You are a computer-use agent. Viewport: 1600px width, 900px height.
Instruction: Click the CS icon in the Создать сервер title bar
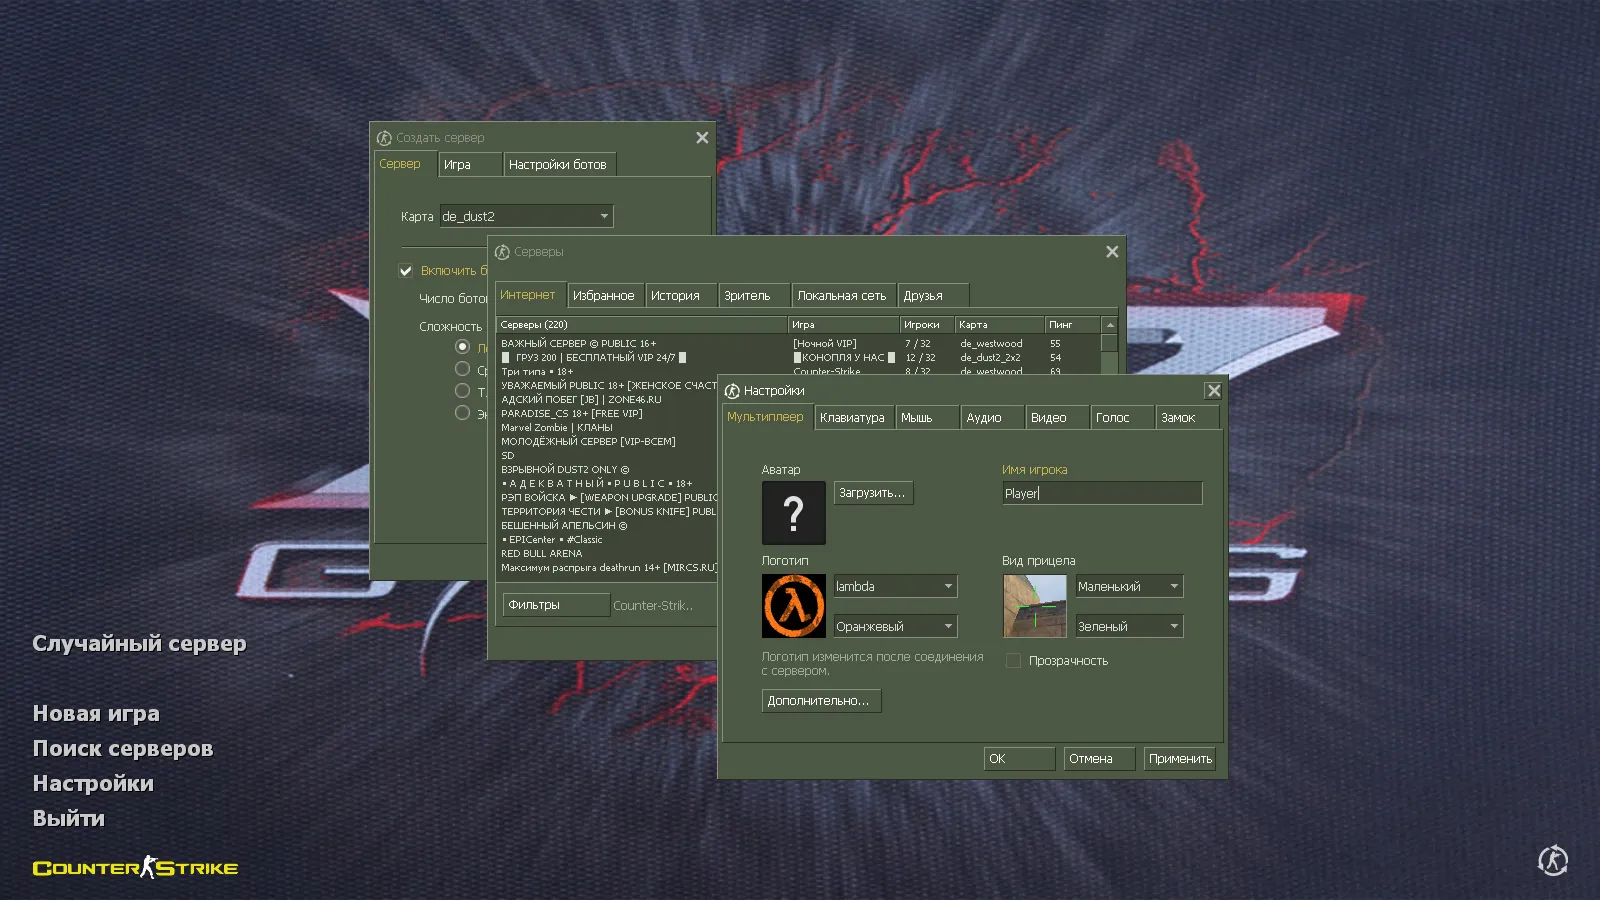click(383, 137)
